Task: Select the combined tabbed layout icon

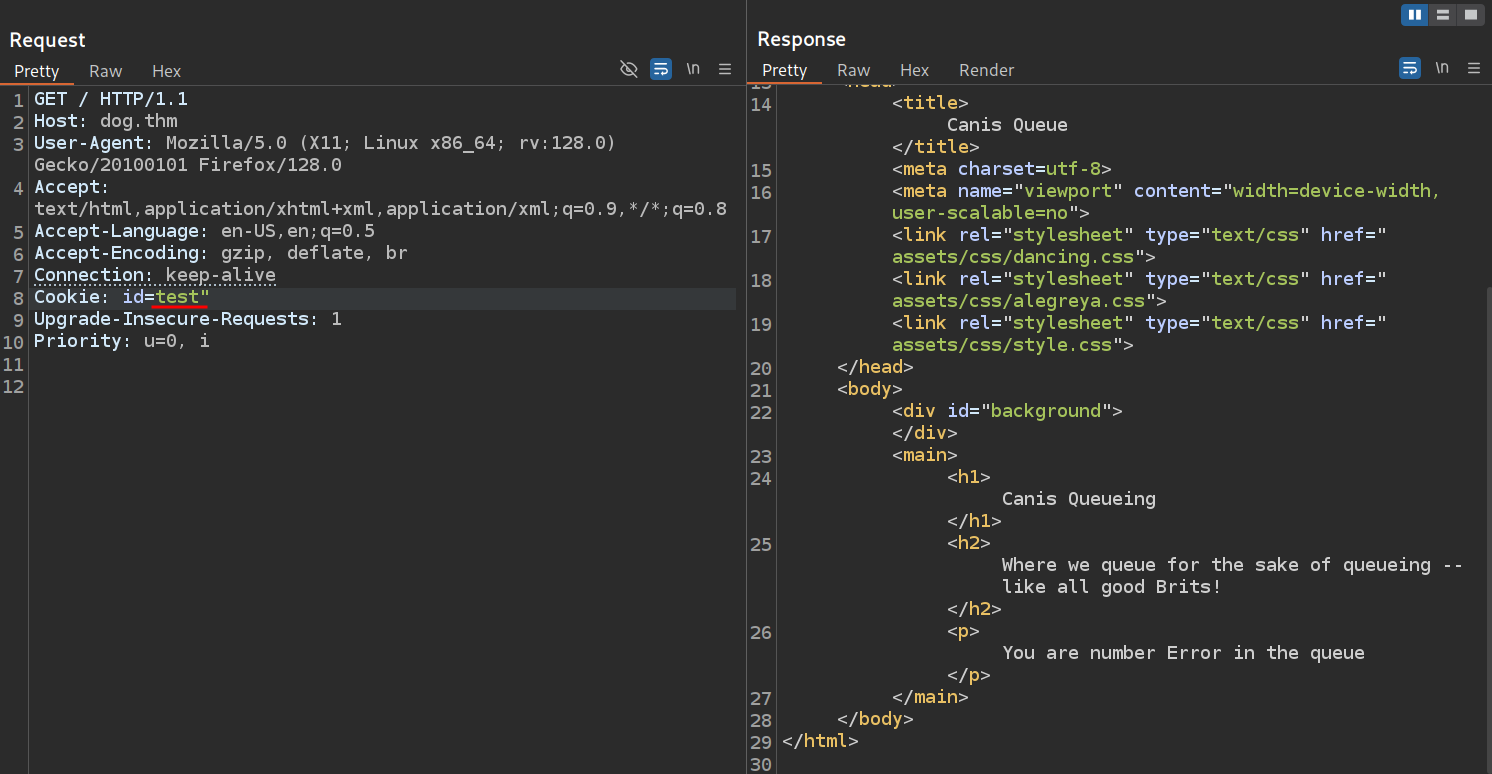Action: pos(1470,15)
